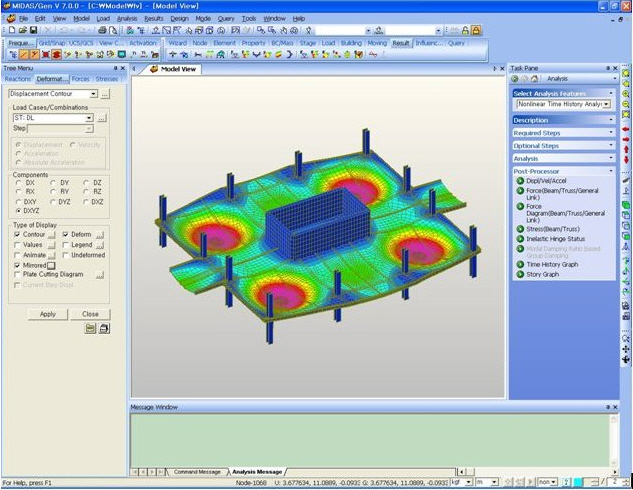The image size is (633, 490).
Task: Enable the Undeformed checkbox
Action: click(x=65, y=255)
